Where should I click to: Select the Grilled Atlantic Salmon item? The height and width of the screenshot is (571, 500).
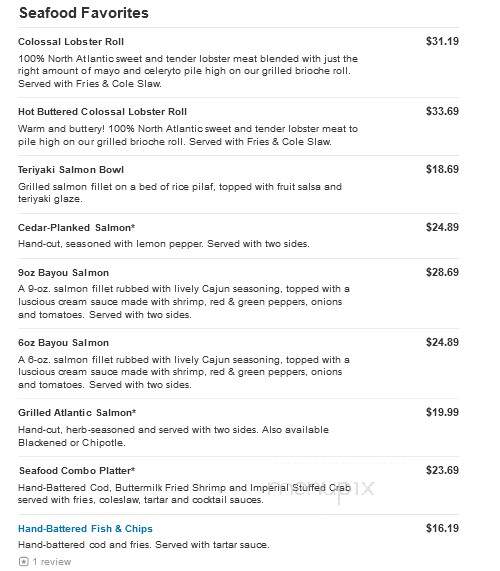click(x=77, y=413)
